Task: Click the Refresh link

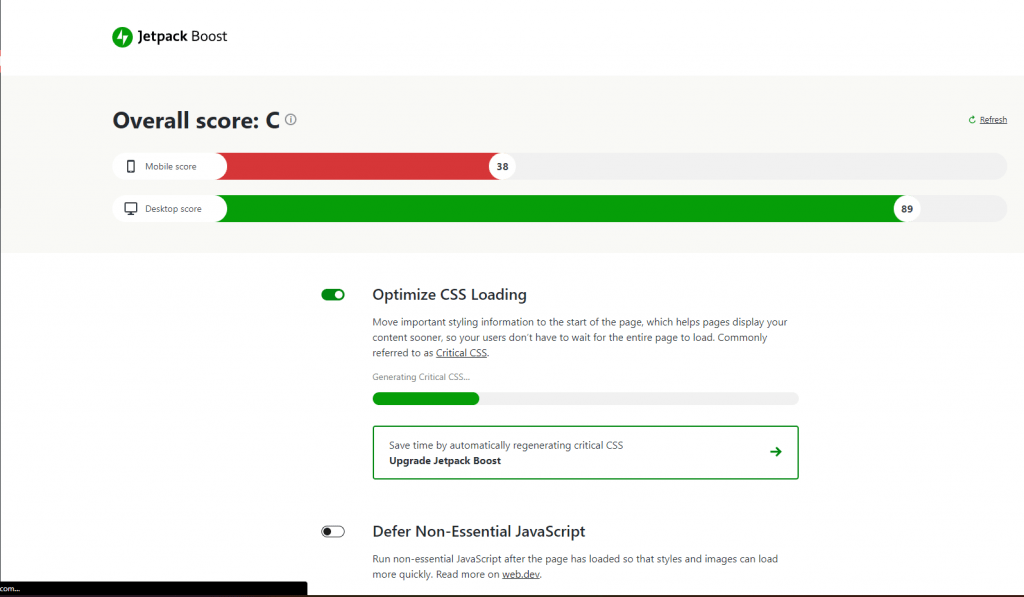Action: point(993,120)
